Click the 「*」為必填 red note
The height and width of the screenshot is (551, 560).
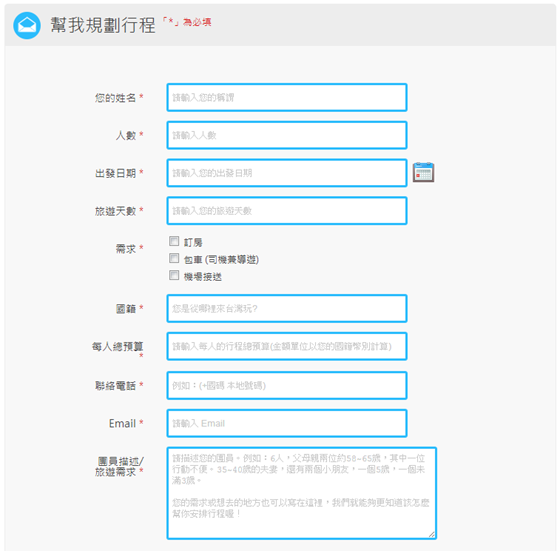[x=187, y=22]
